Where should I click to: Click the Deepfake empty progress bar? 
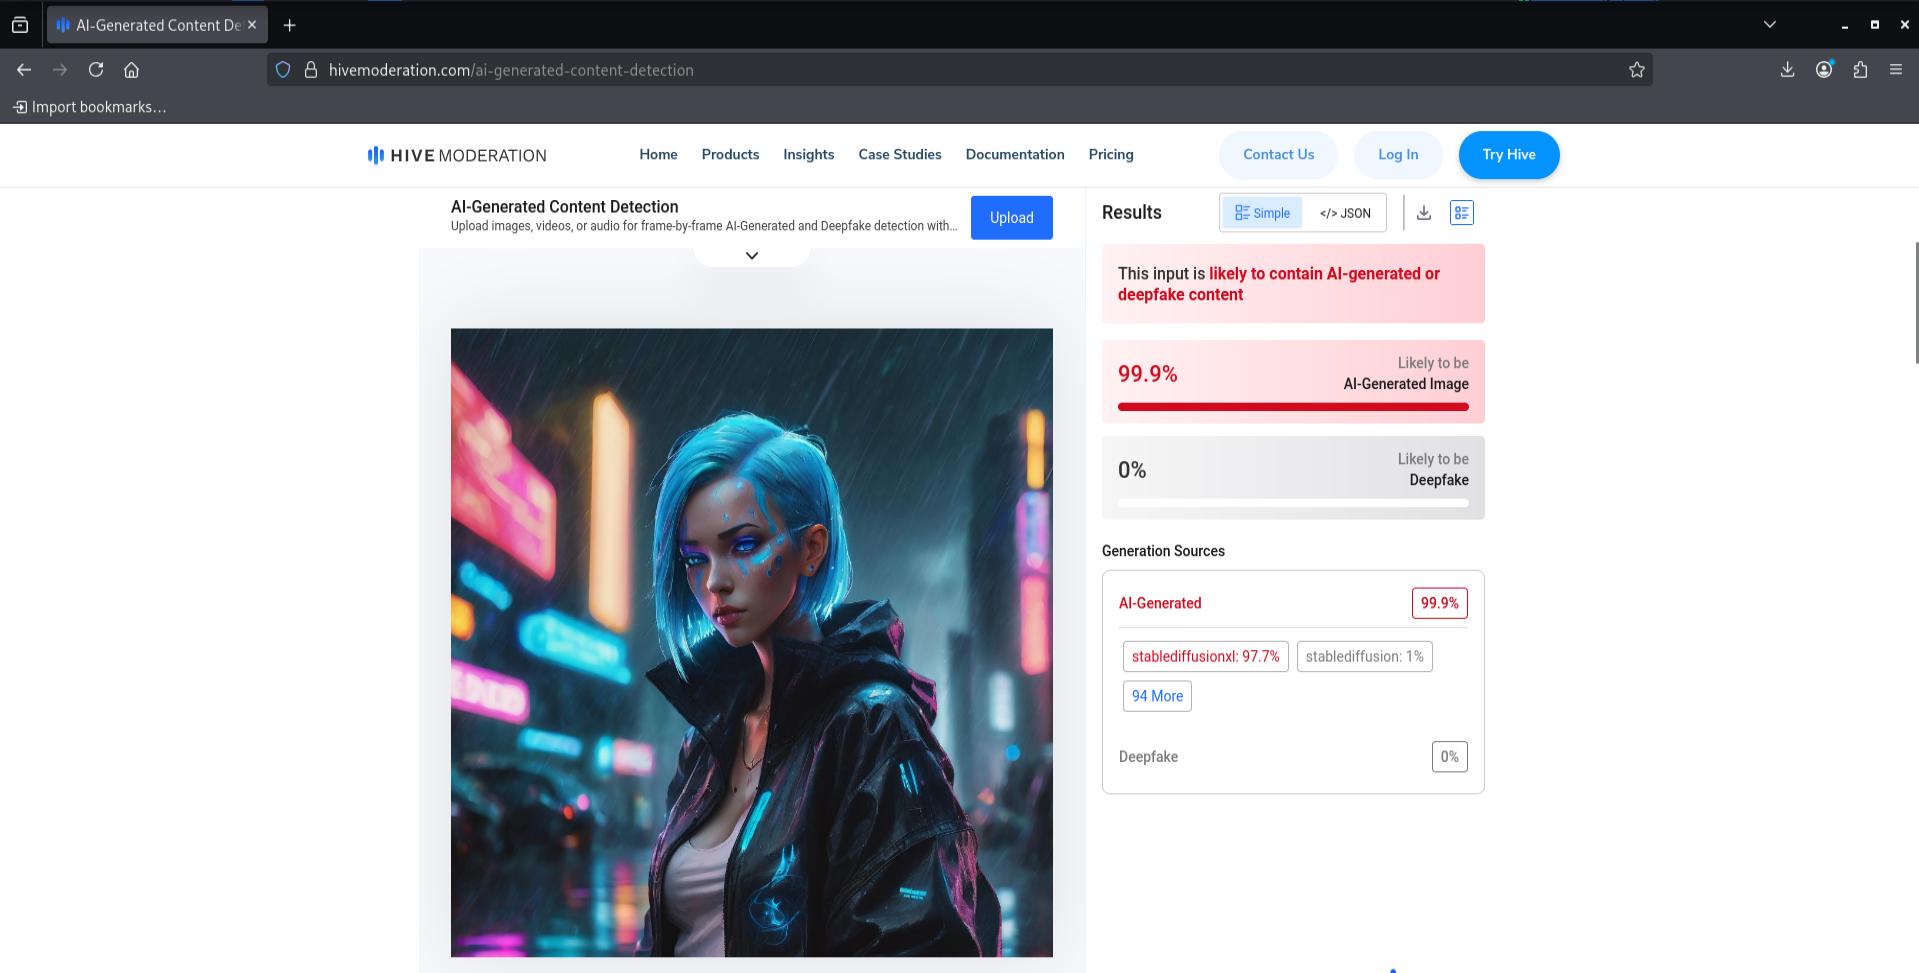(1293, 503)
